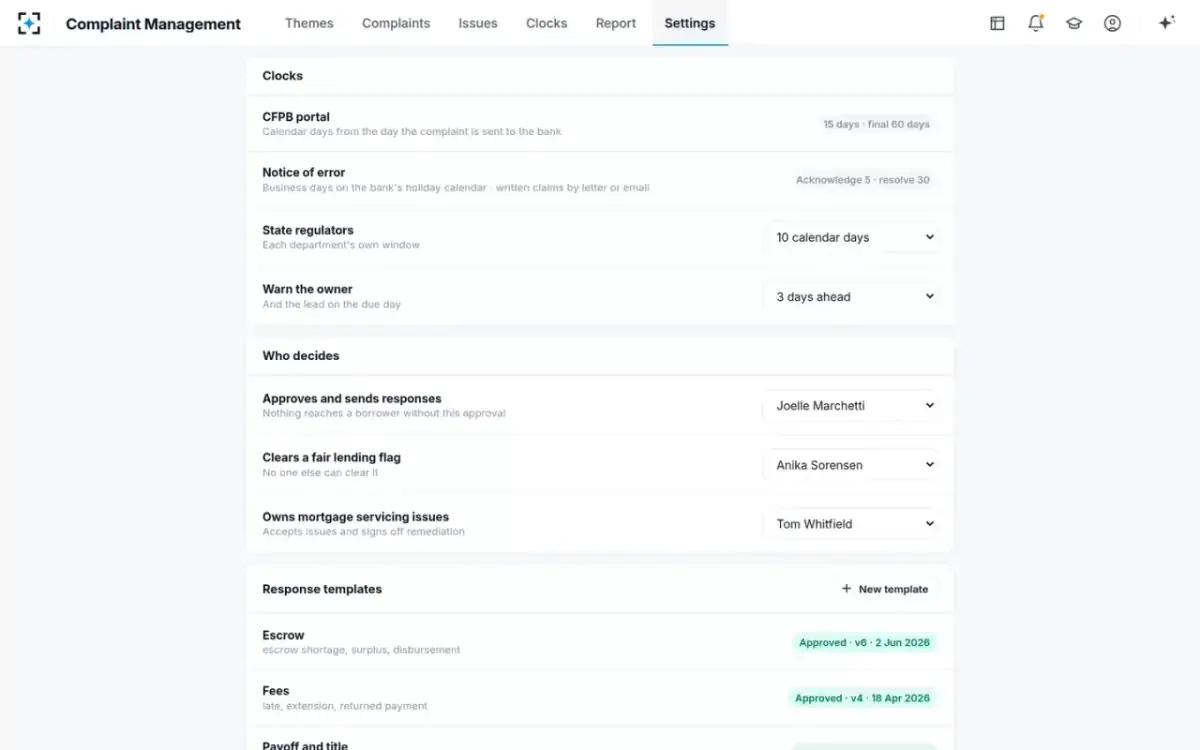The height and width of the screenshot is (750, 1200).
Task: Launch the sparkle AI assistant icon
Action: [1166, 23]
